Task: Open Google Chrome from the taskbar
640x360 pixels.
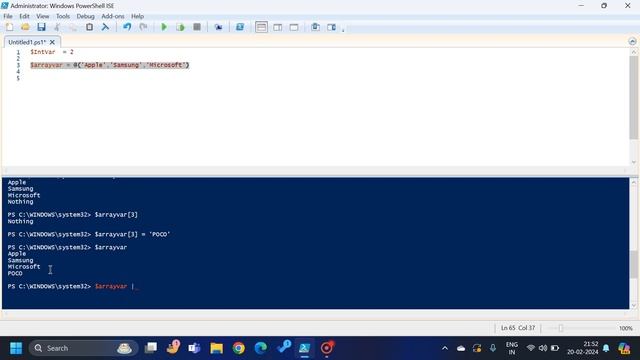Action: pyautogui.click(x=238, y=348)
